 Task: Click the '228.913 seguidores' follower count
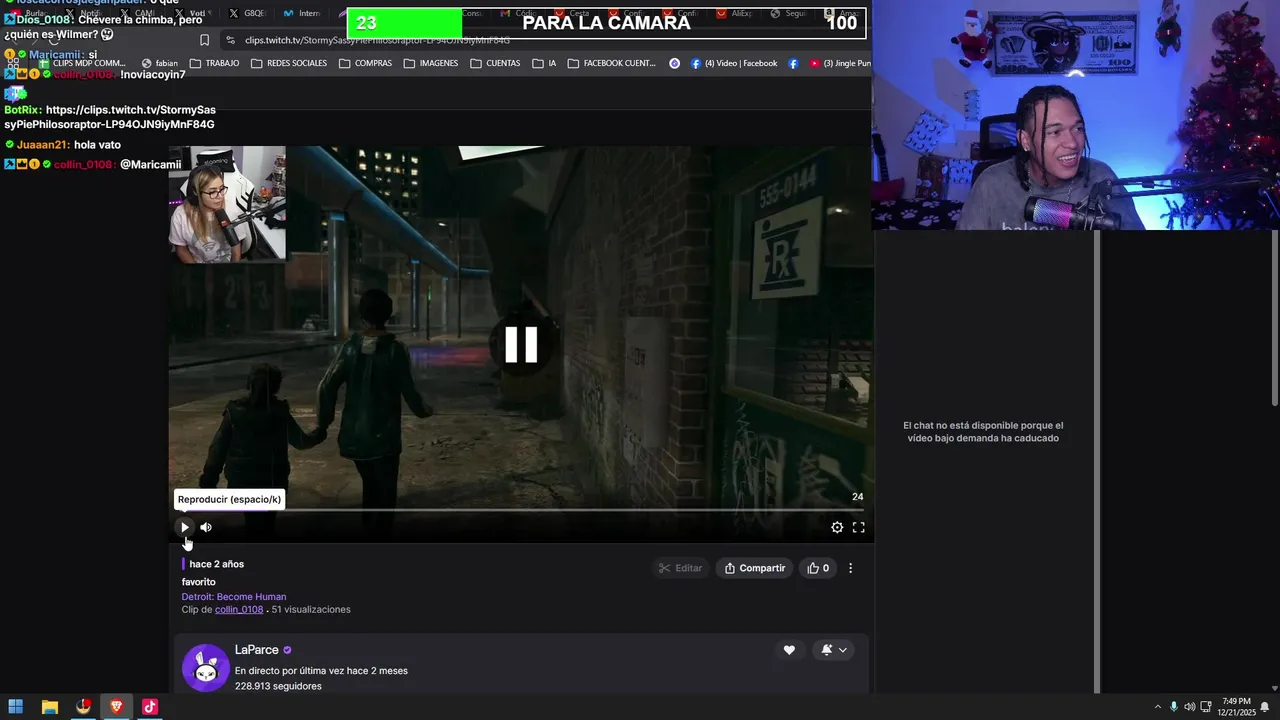tap(278, 687)
